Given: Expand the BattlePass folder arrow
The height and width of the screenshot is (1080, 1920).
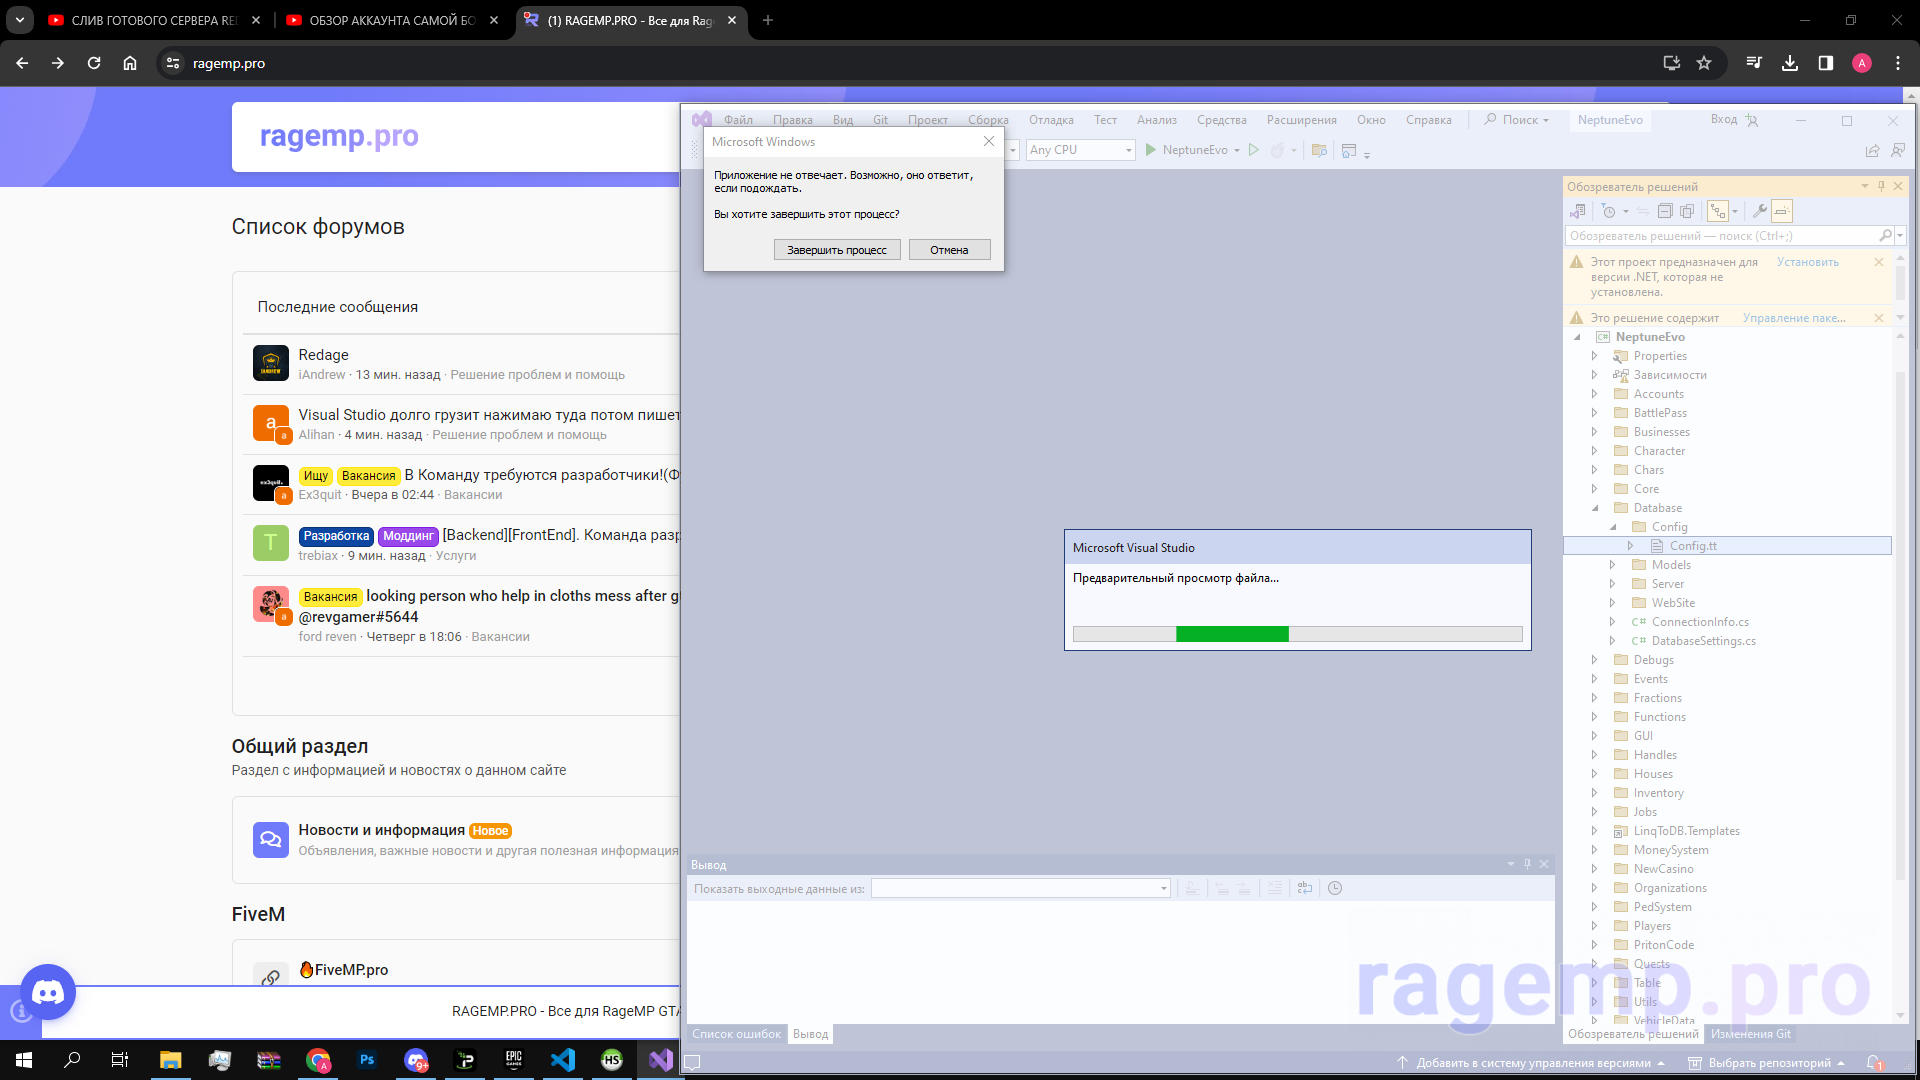Looking at the screenshot, I should click(x=1595, y=413).
